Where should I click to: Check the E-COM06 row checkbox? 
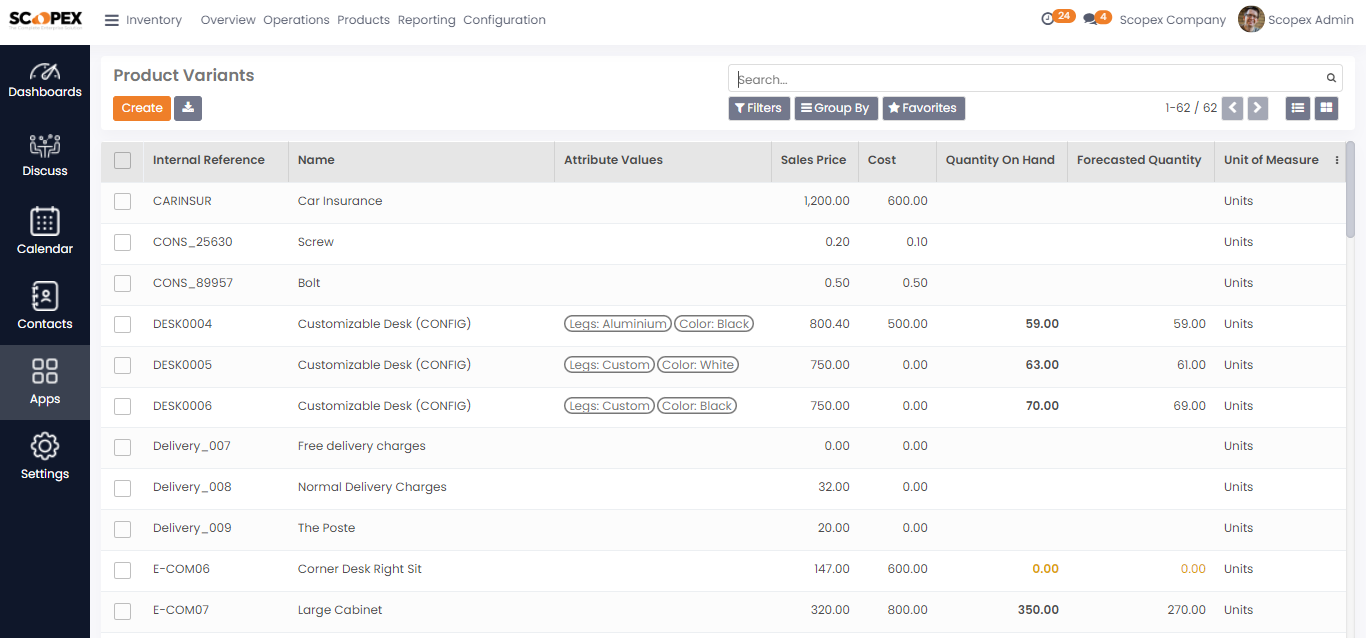pos(122,570)
